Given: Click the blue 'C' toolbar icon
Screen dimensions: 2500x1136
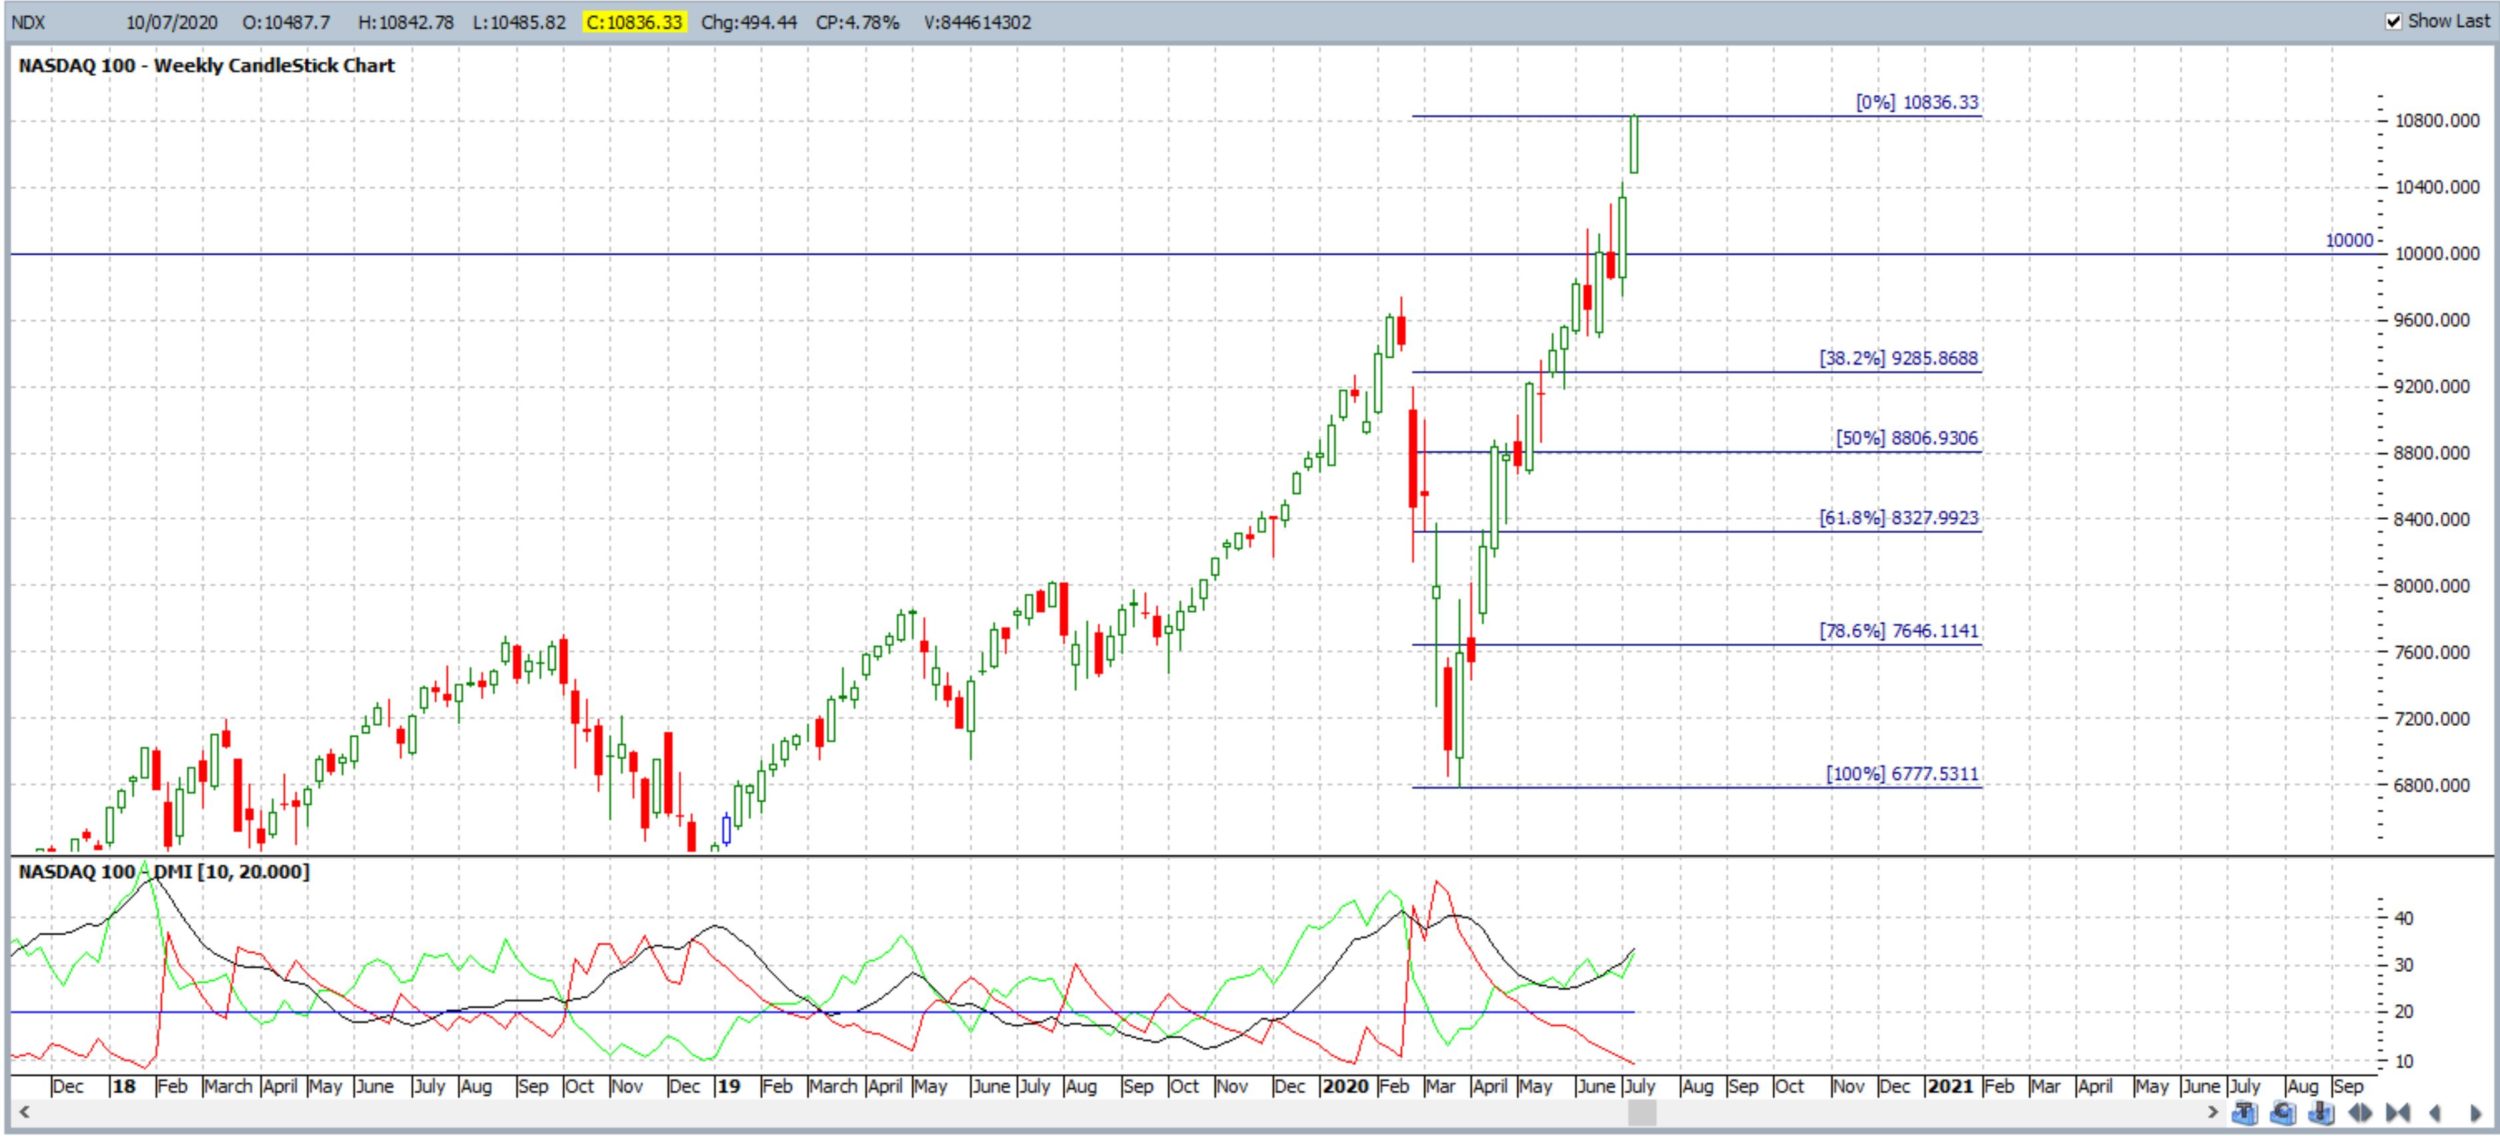Looking at the screenshot, I should [2283, 1113].
